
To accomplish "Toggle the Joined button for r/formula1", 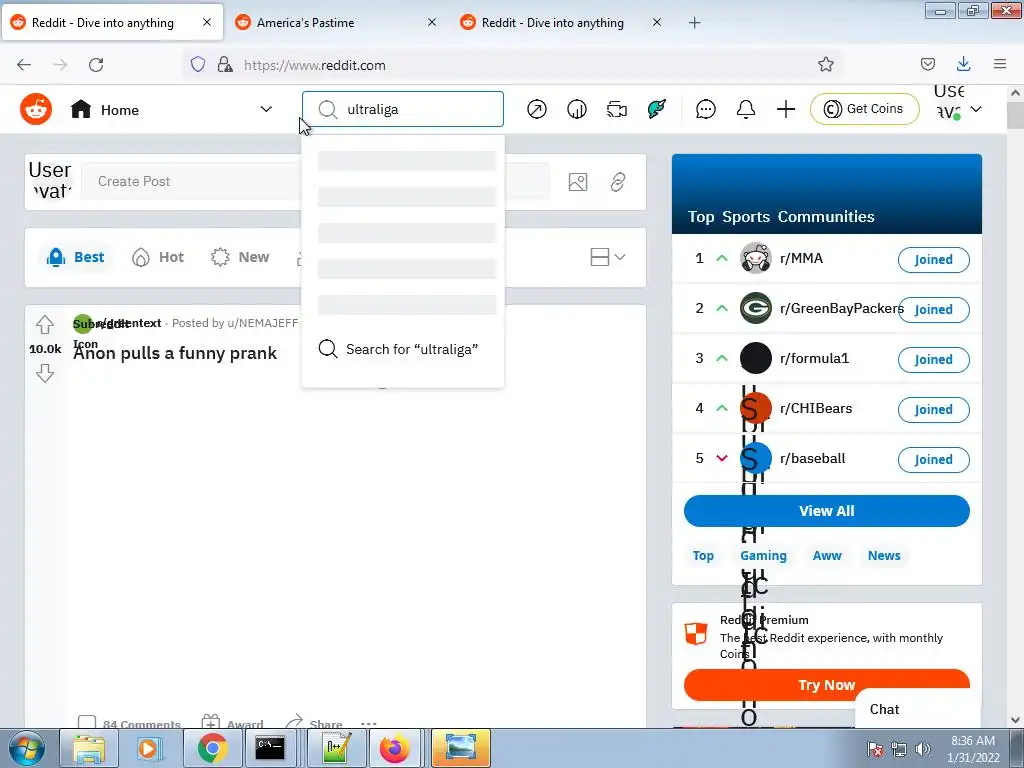I will [x=933, y=359].
